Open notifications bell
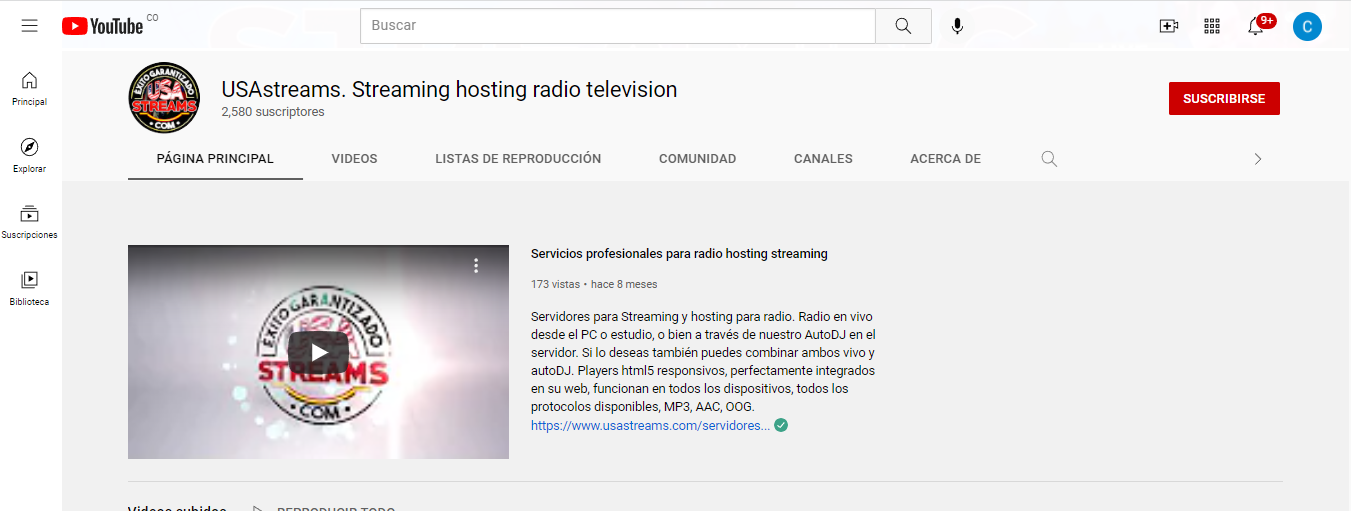 click(1256, 26)
